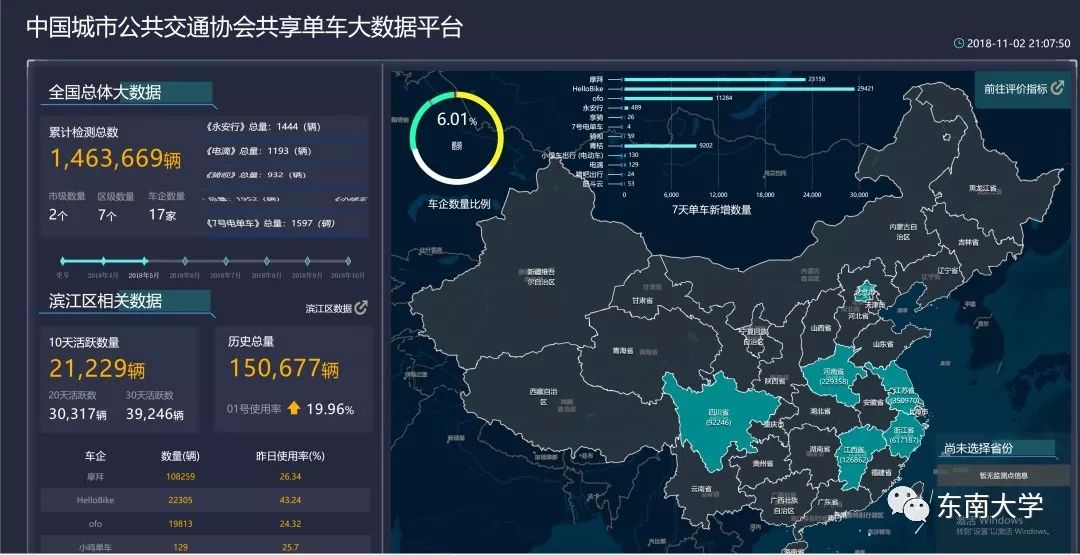Open the external-link icon beside 前往评价指标
The image size is (1080, 555).
coord(1057,88)
